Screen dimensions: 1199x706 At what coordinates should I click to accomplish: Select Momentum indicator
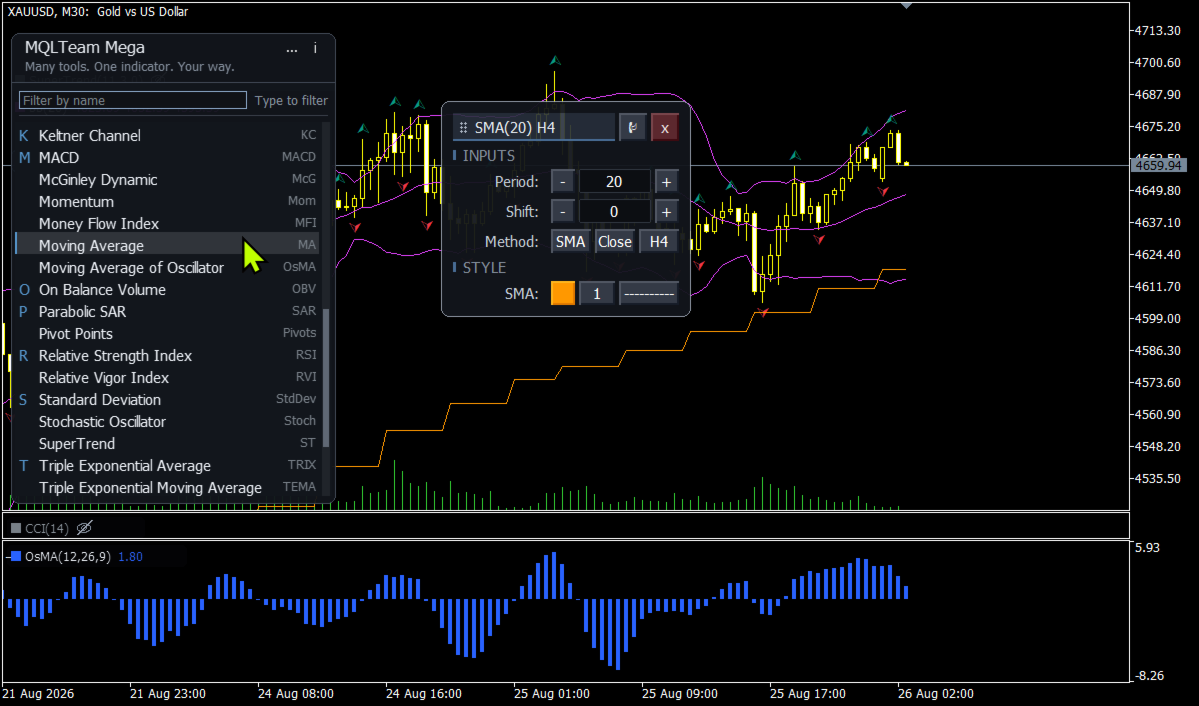tap(167, 202)
